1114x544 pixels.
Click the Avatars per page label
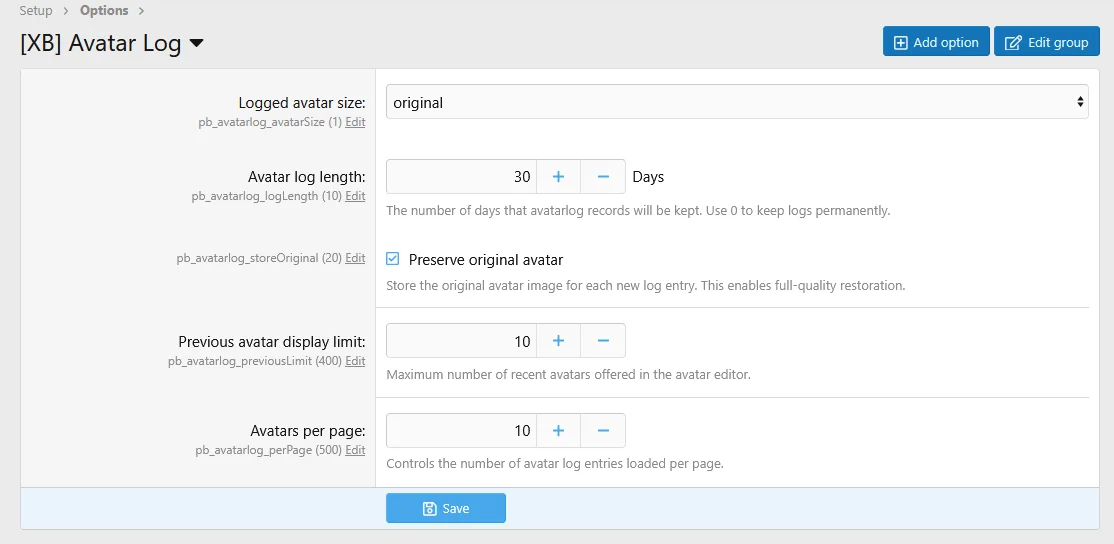[308, 430]
